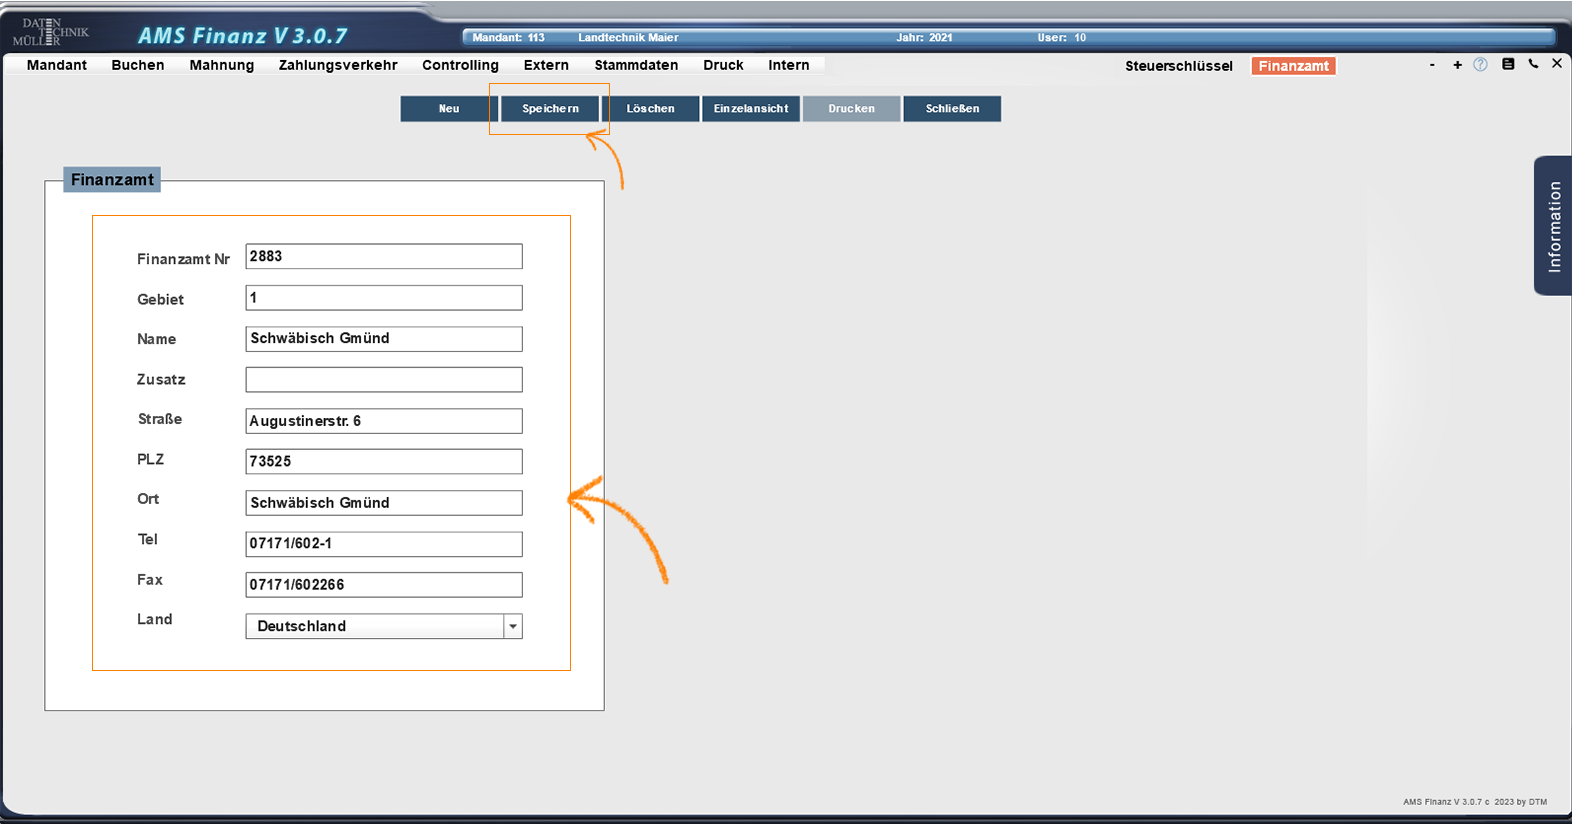Click the phone handset icon

(1533, 64)
